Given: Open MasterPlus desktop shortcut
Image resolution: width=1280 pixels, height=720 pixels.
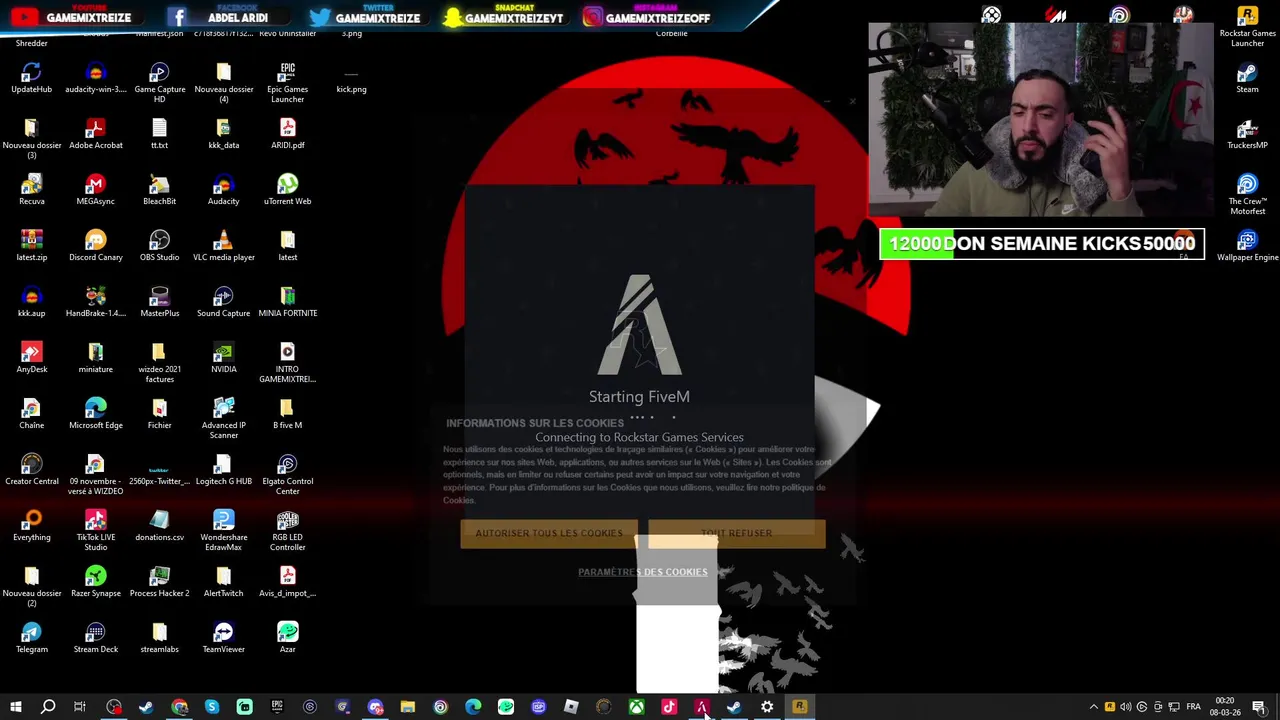Looking at the screenshot, I should [159, 303].
